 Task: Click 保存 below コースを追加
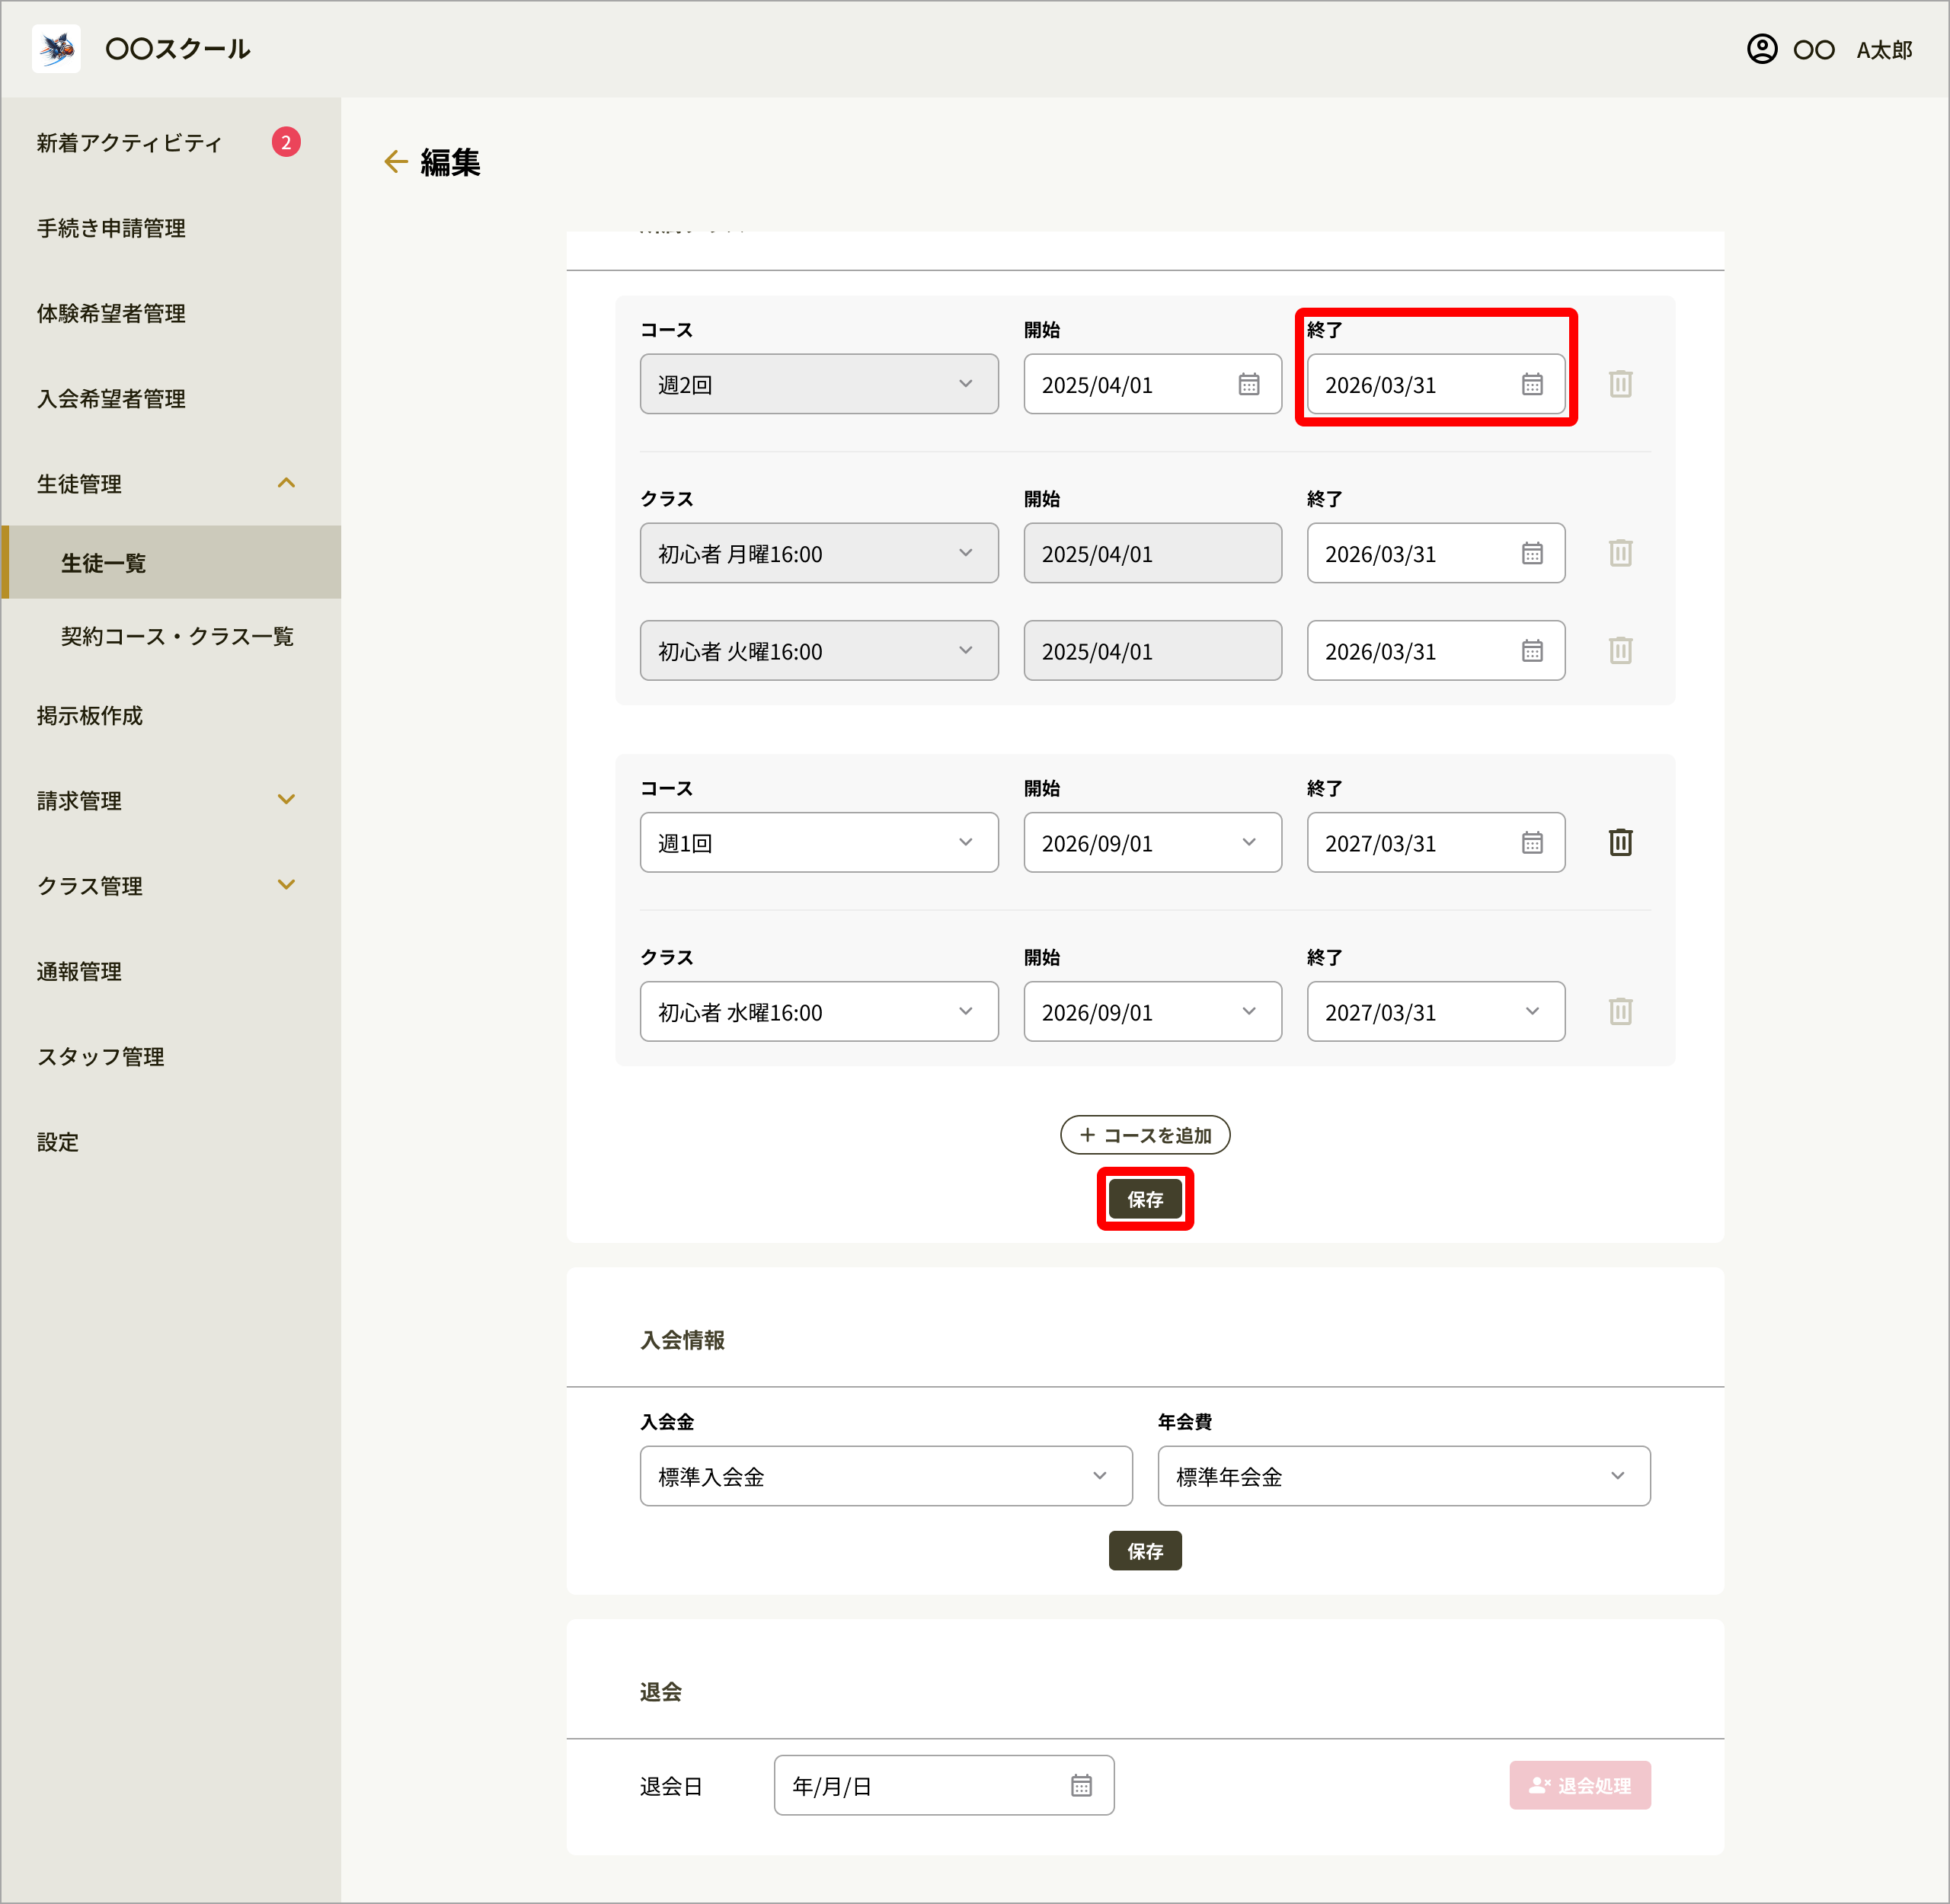click(1145, 1199)
